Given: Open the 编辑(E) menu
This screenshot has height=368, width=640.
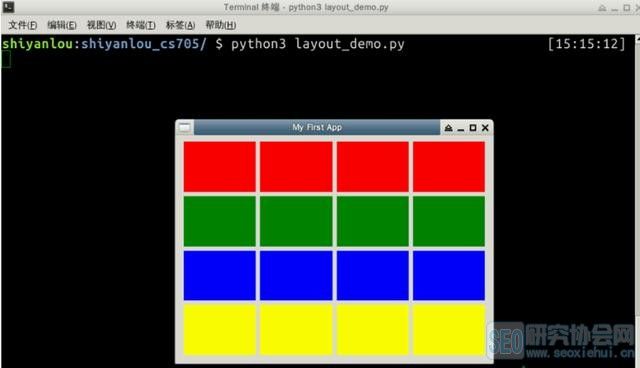Looking at the screenshot, I should pos(62,25).
